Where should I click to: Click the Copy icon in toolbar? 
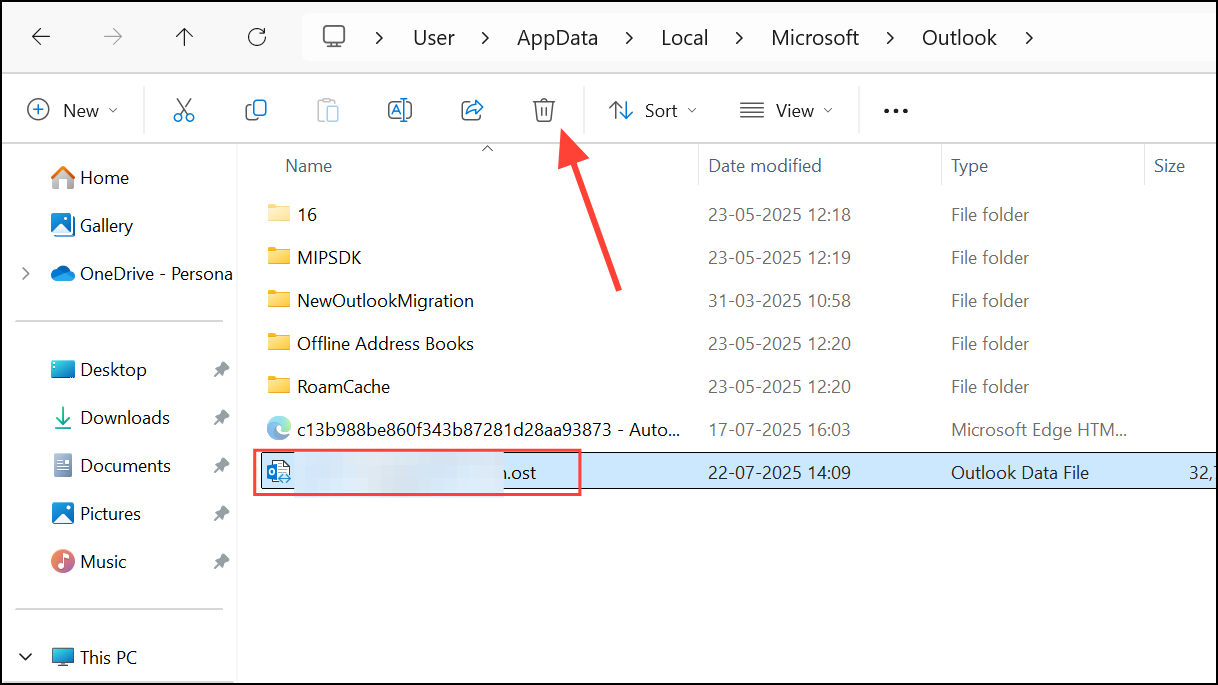256,110
